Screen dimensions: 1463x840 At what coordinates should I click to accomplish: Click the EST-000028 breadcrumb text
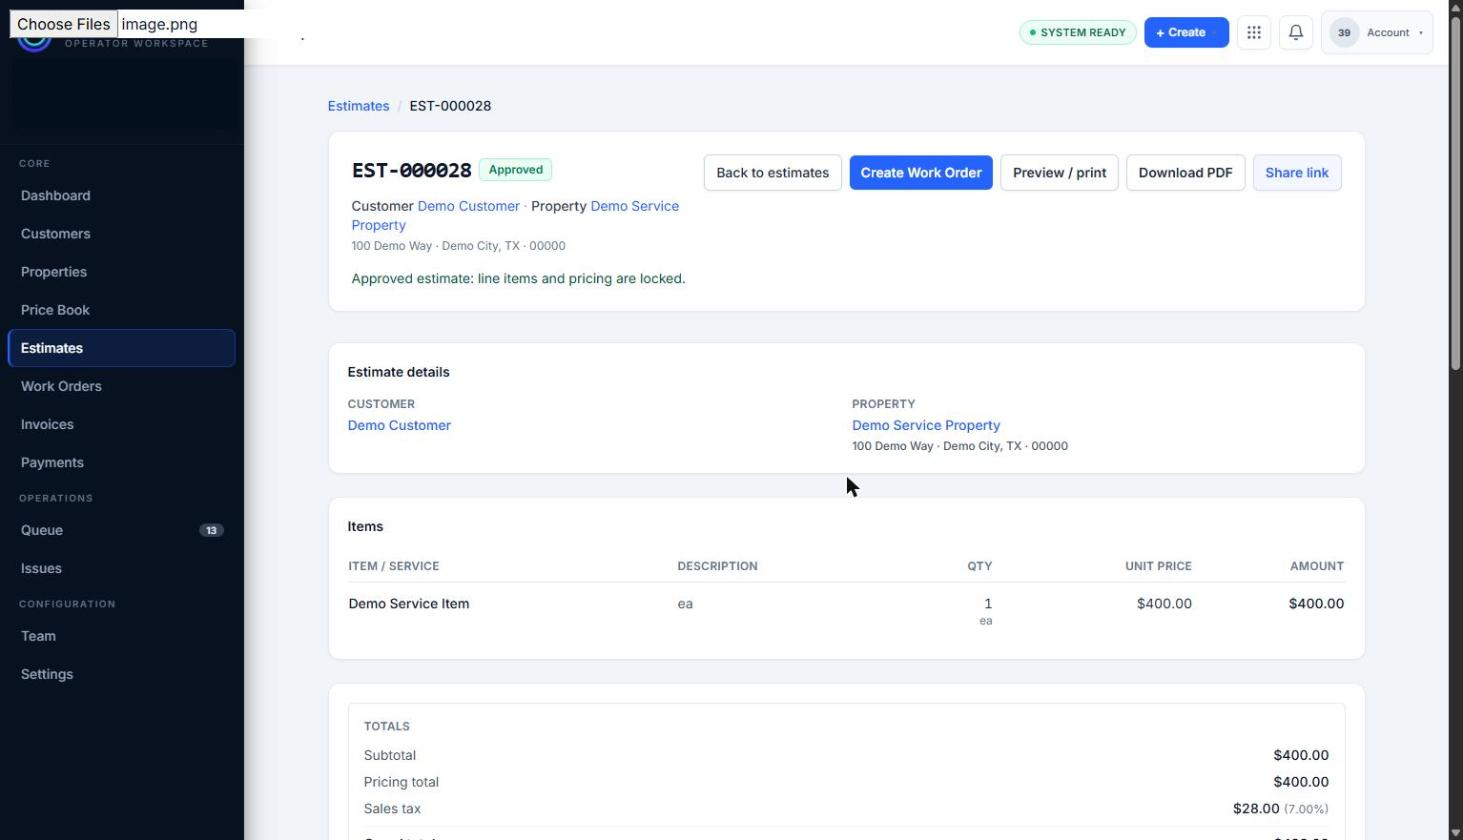tap(450, 106)
